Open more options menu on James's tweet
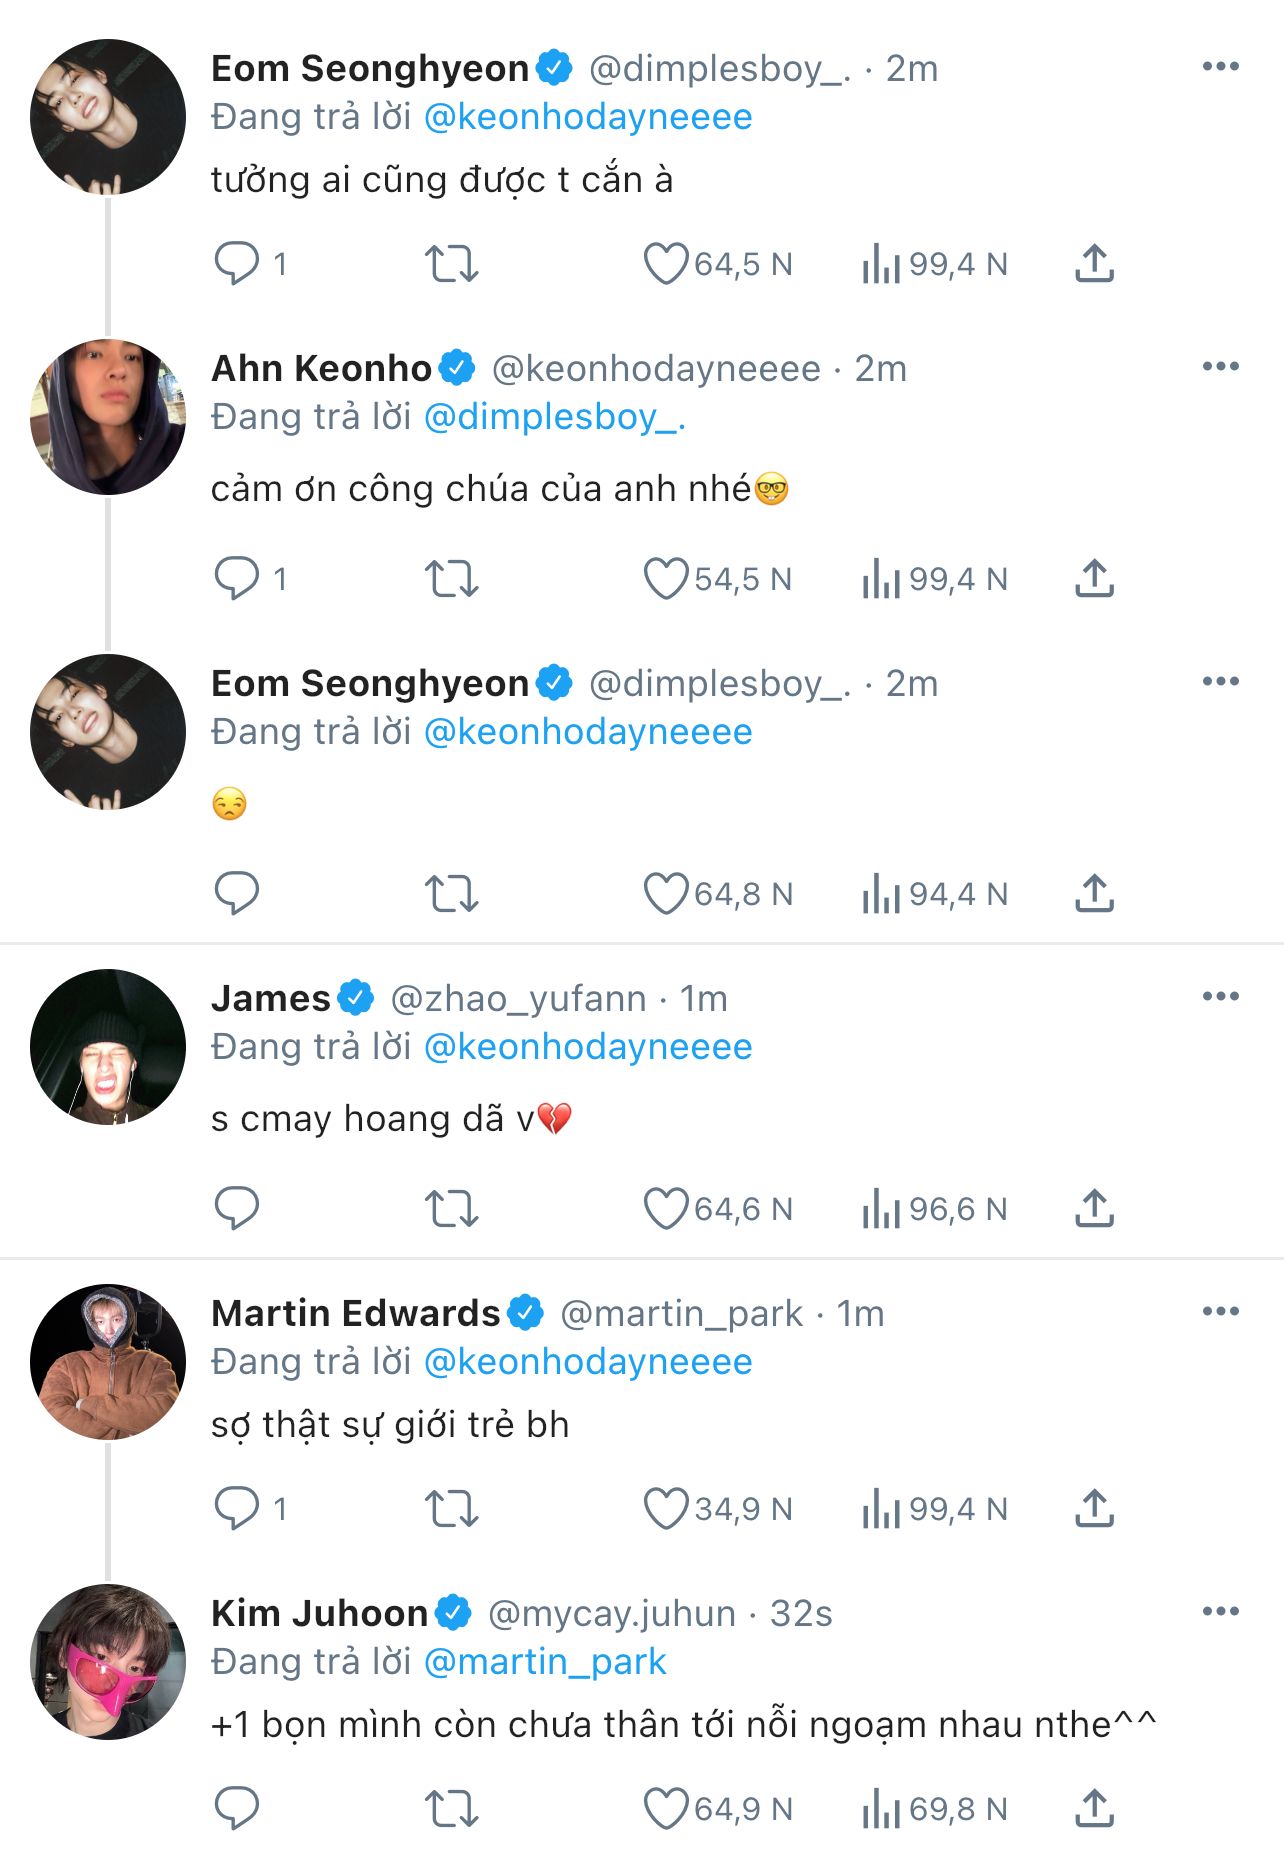Viewport: 1284px width, 1850px height. (x=1220, y=997)
